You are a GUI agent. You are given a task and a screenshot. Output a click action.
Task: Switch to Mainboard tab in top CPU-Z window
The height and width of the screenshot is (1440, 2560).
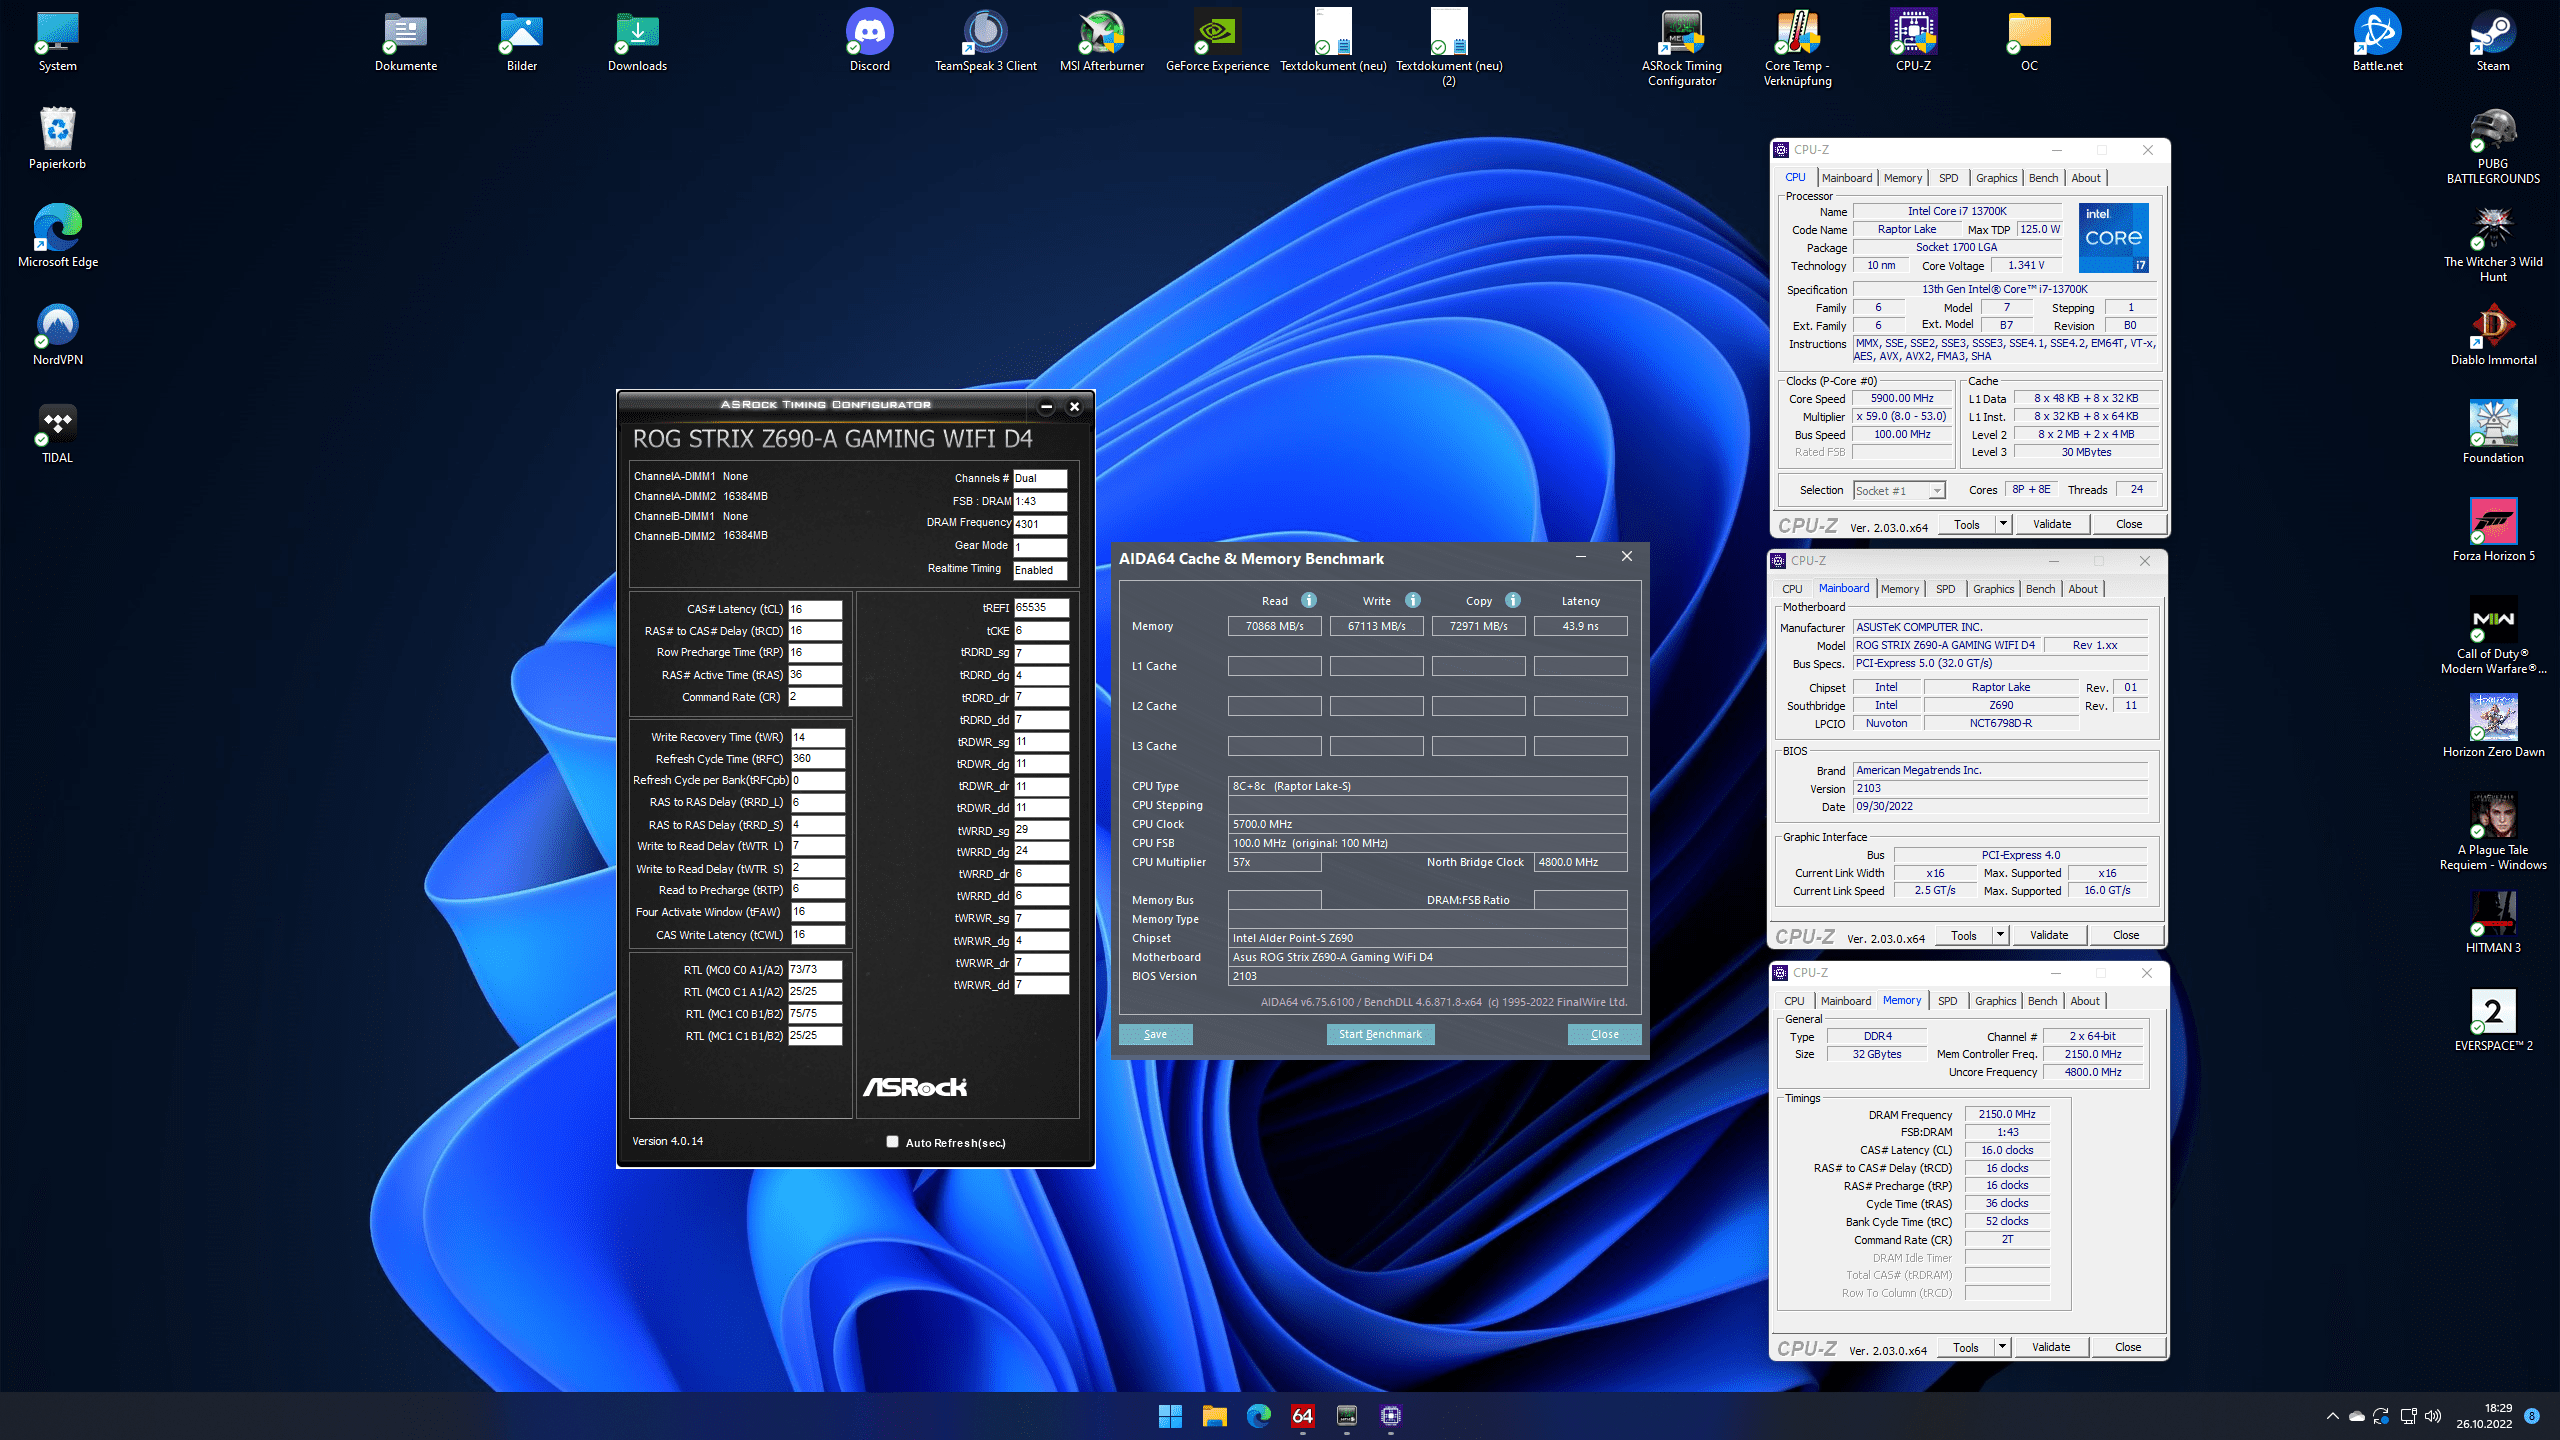[1846, 178]
